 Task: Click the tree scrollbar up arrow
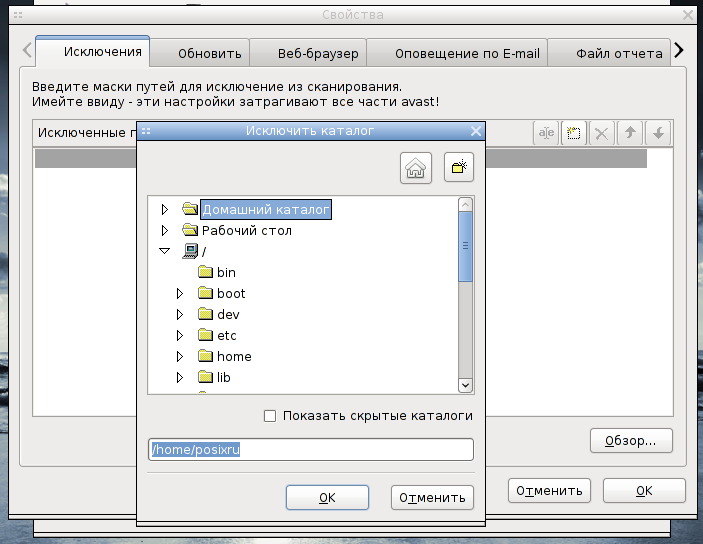[x=465, y=205]
